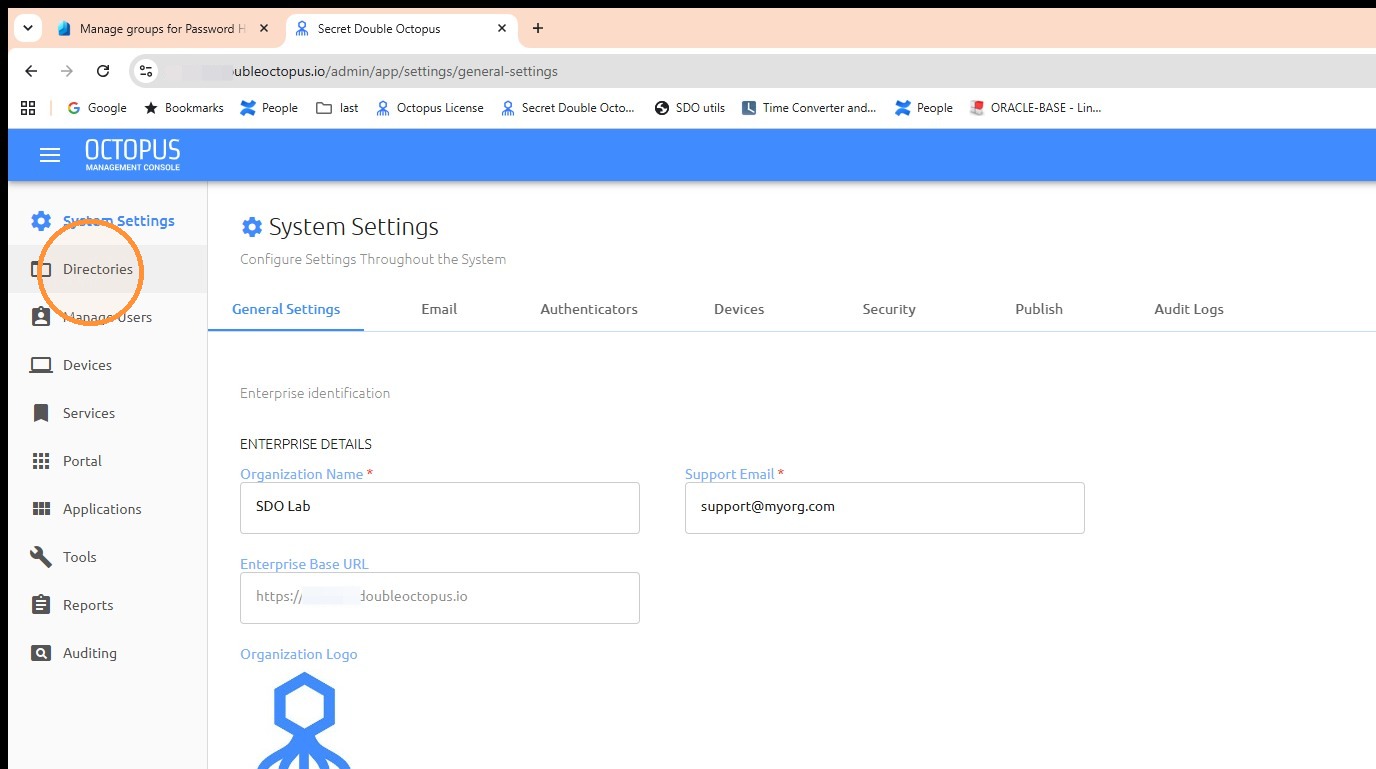Screen dimensions: 1376x769
Task: Switch to the Email tab
Action: 439,309
